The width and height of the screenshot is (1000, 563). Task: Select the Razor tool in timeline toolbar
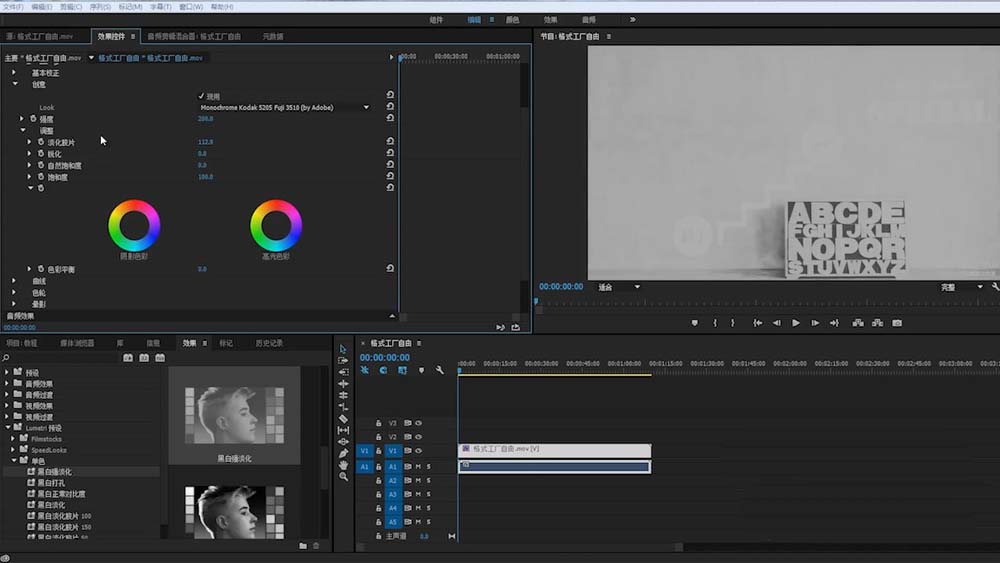point(343,419)
